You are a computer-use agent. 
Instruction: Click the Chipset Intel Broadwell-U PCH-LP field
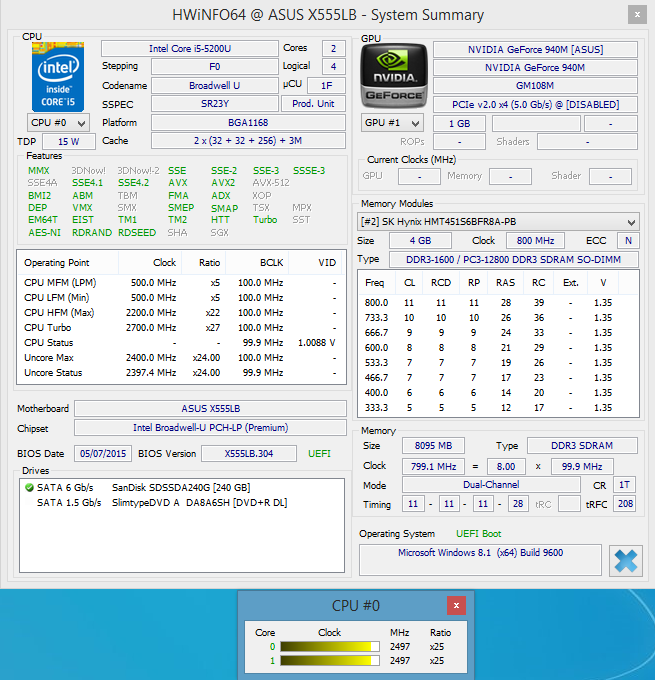point(210,428)
